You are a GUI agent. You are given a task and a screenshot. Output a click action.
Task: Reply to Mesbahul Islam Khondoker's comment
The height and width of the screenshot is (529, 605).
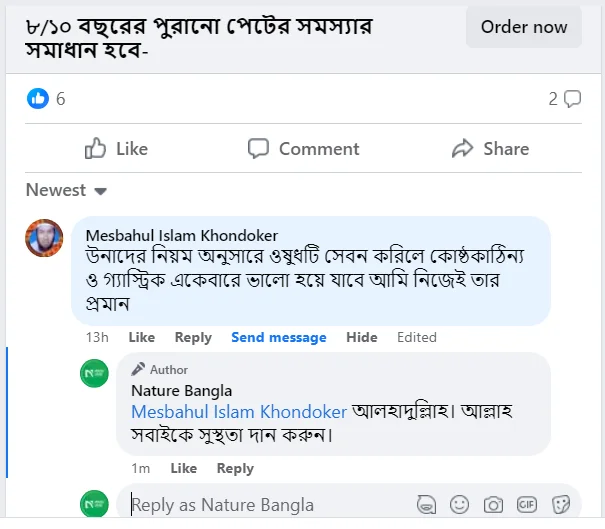[x=193, y=337]
